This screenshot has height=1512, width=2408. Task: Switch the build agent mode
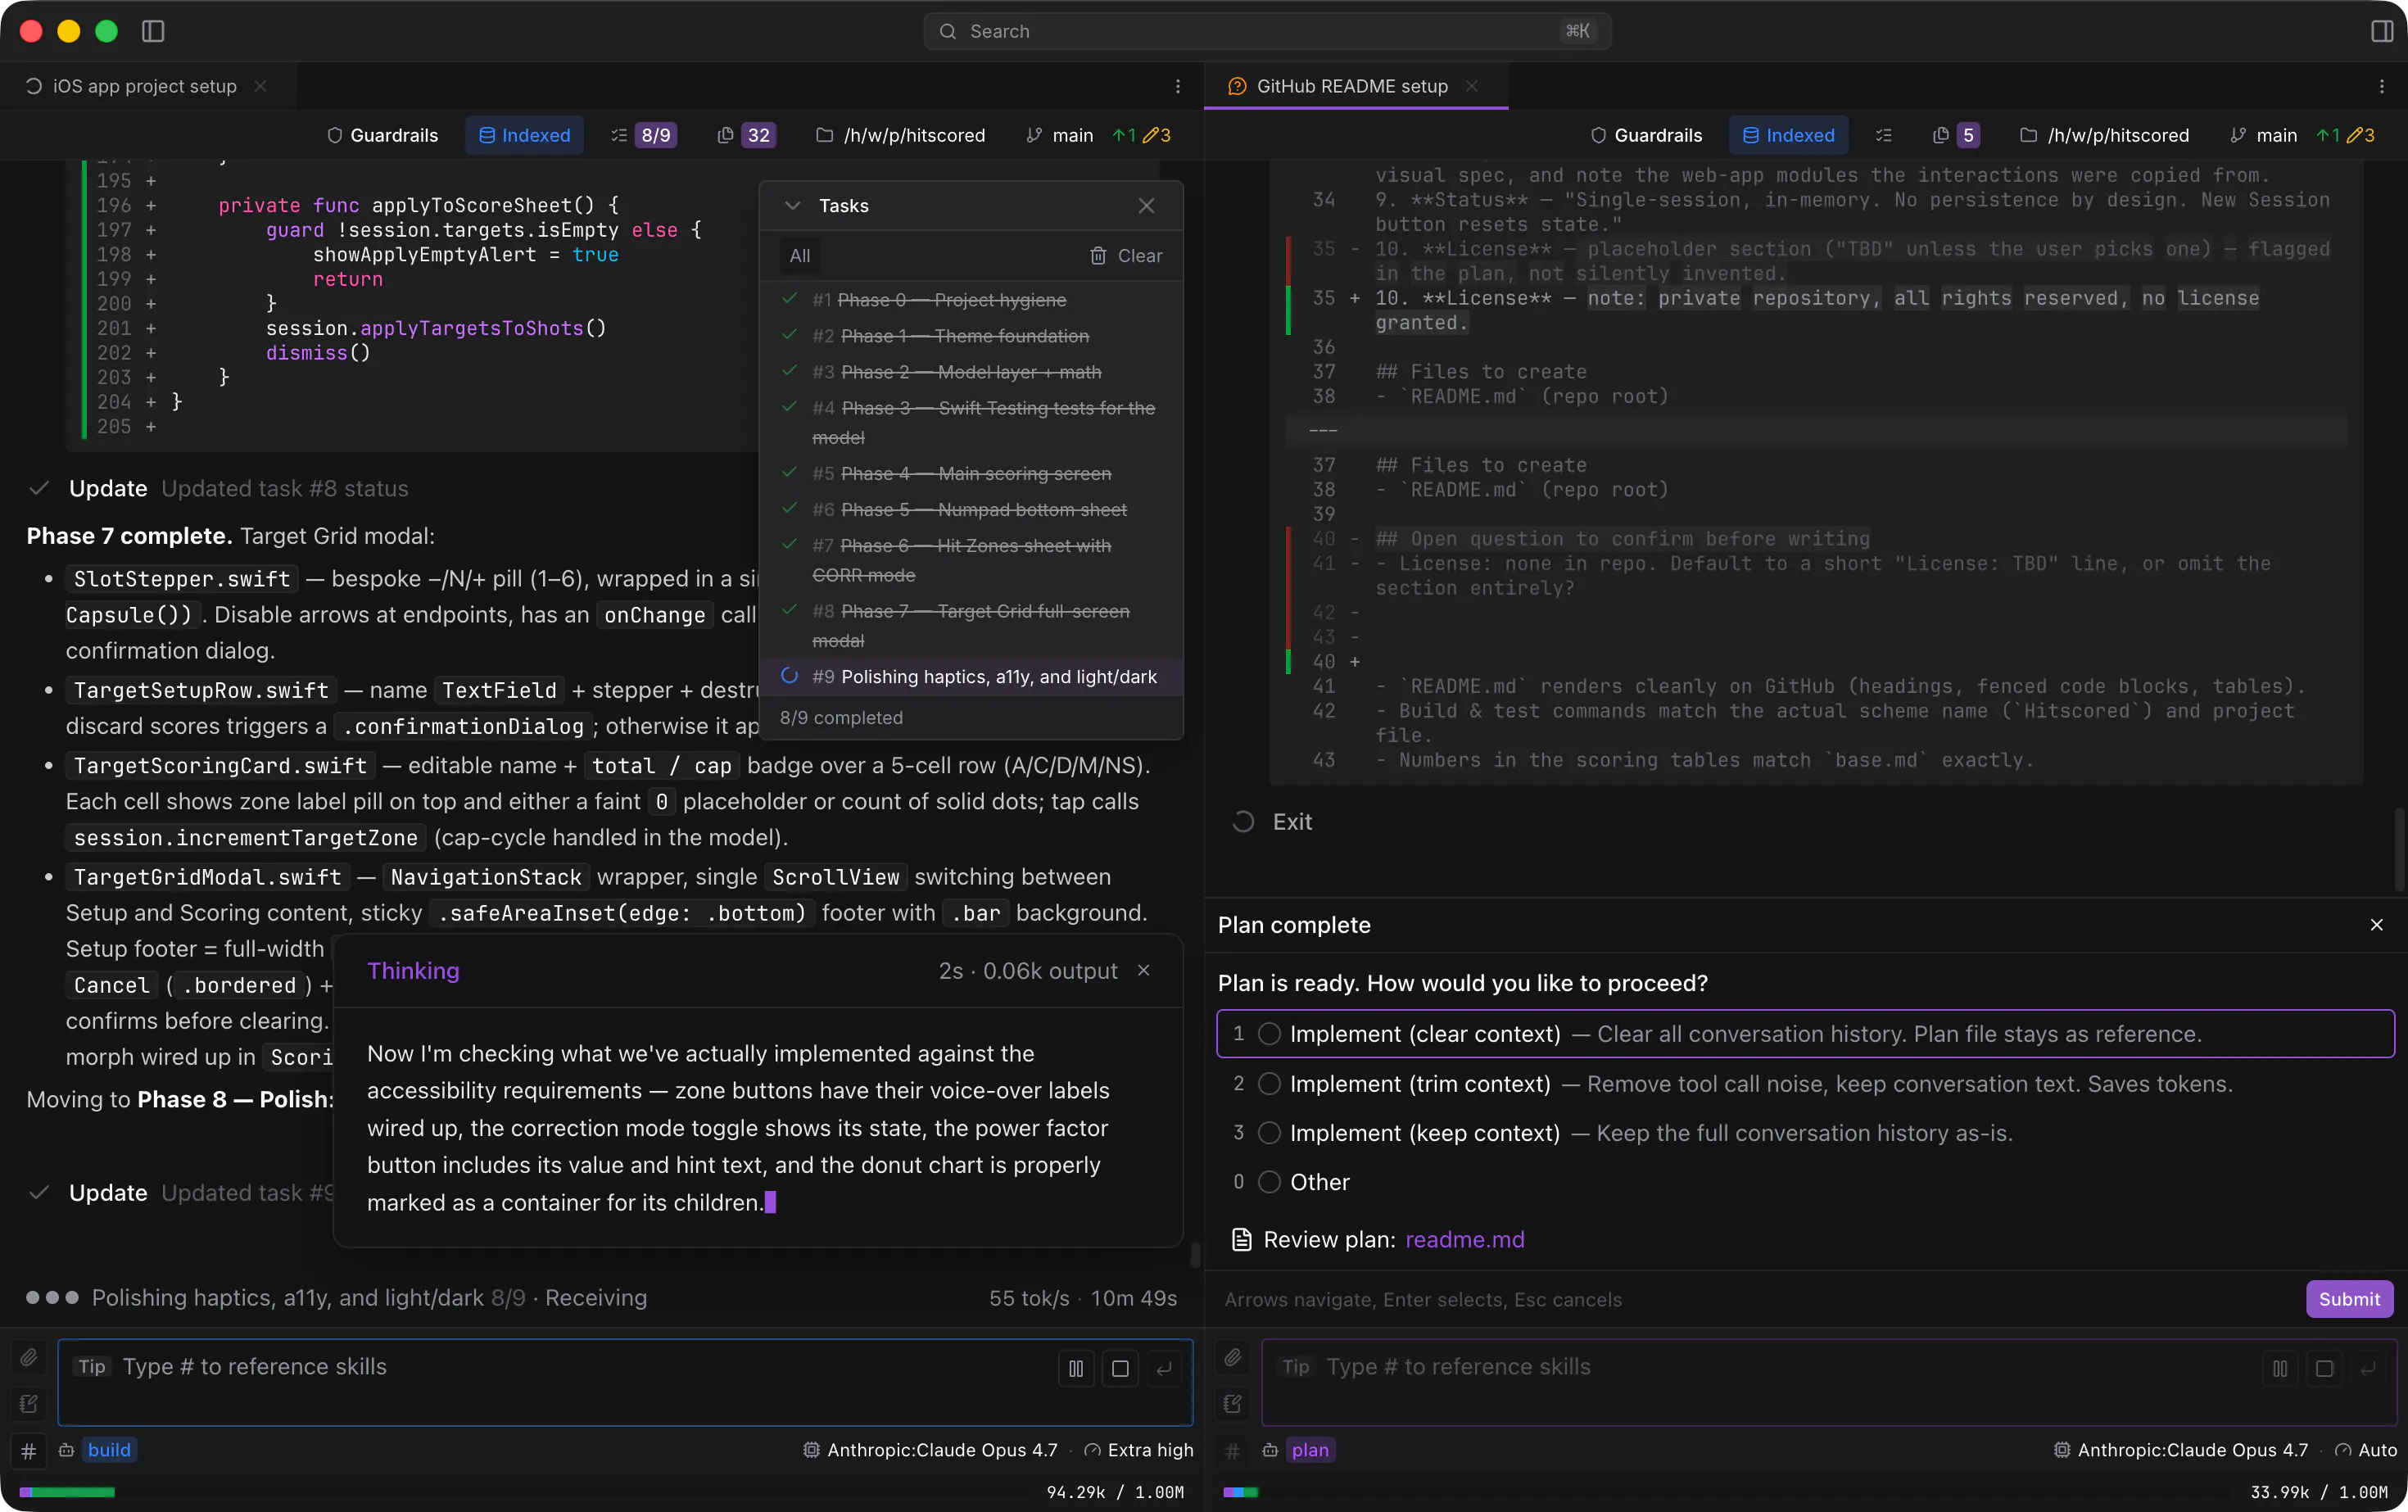point(109,1450)
